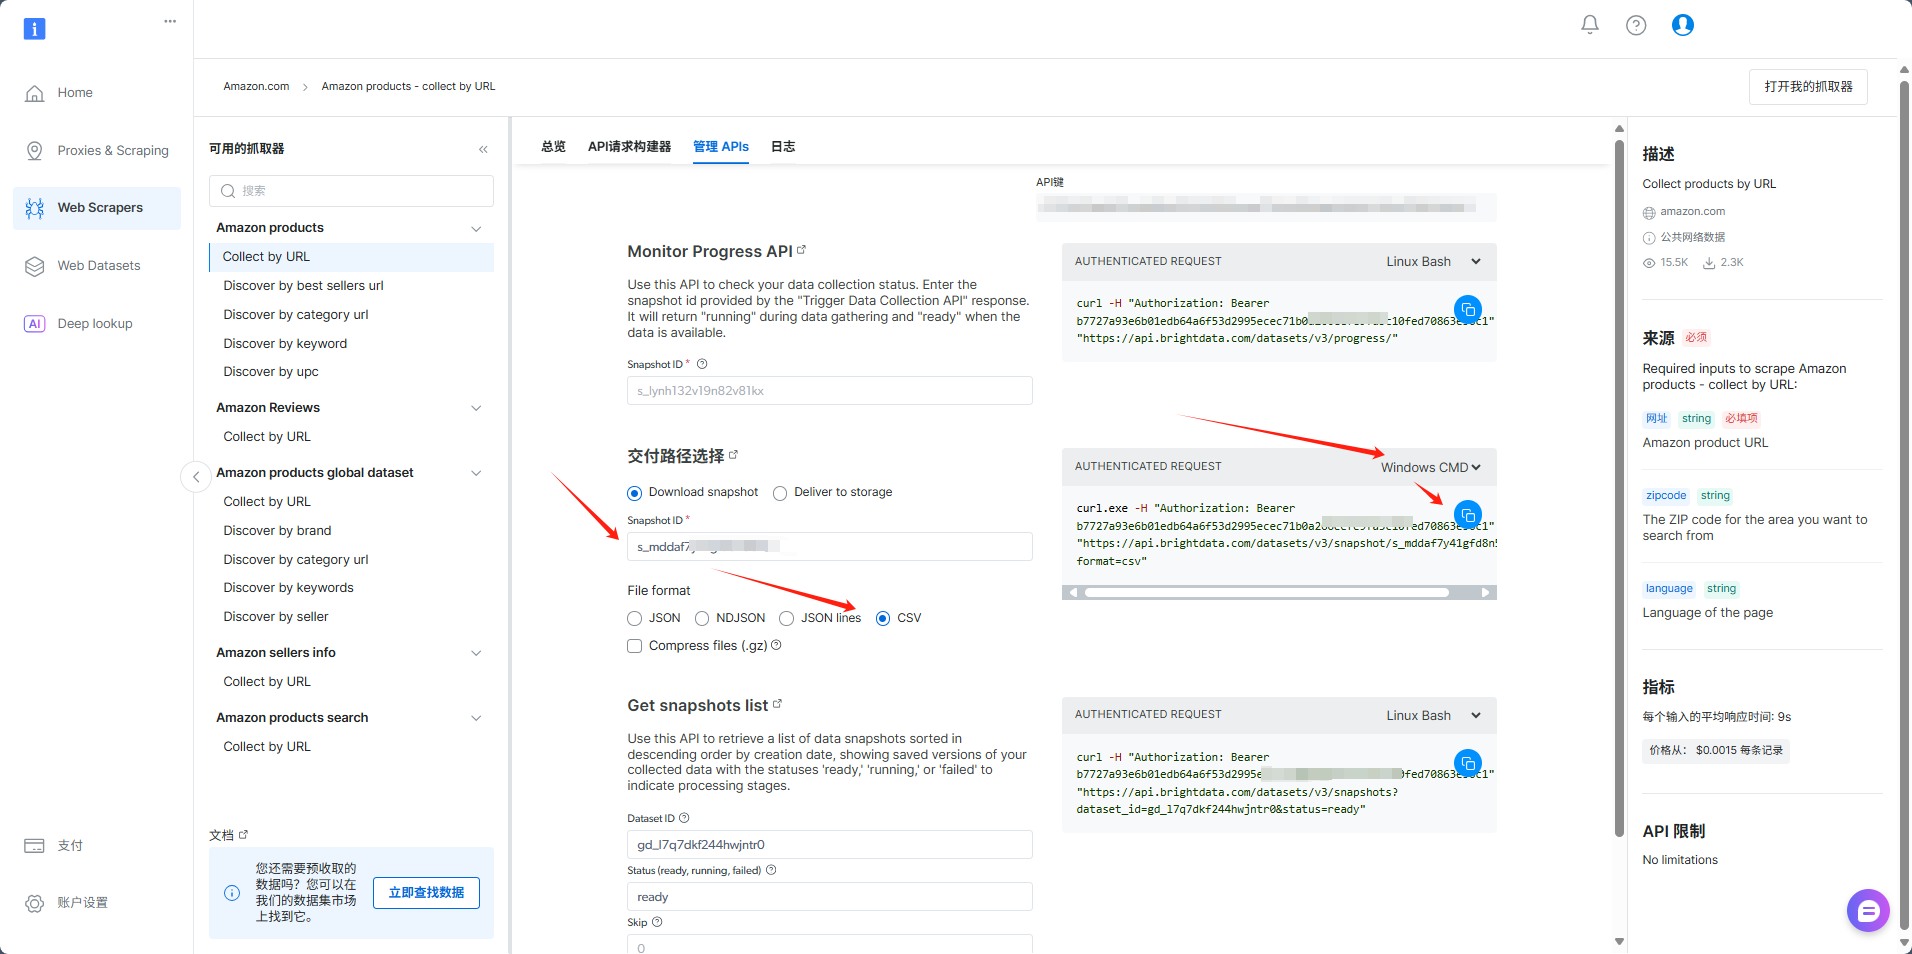Open Get snapshots list external link icon

pos(777,704)
